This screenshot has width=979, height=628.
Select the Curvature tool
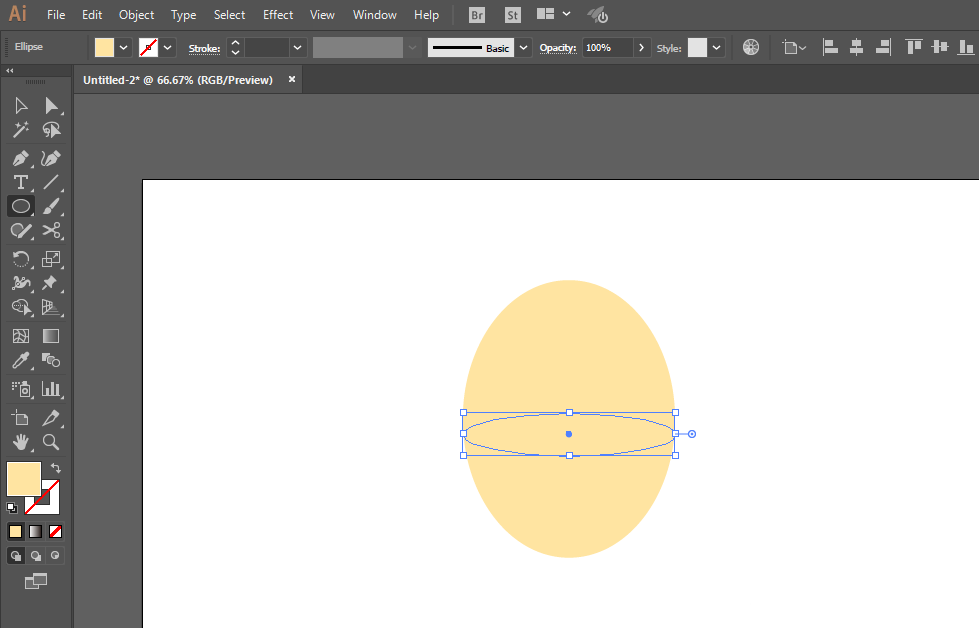(51, 158)
